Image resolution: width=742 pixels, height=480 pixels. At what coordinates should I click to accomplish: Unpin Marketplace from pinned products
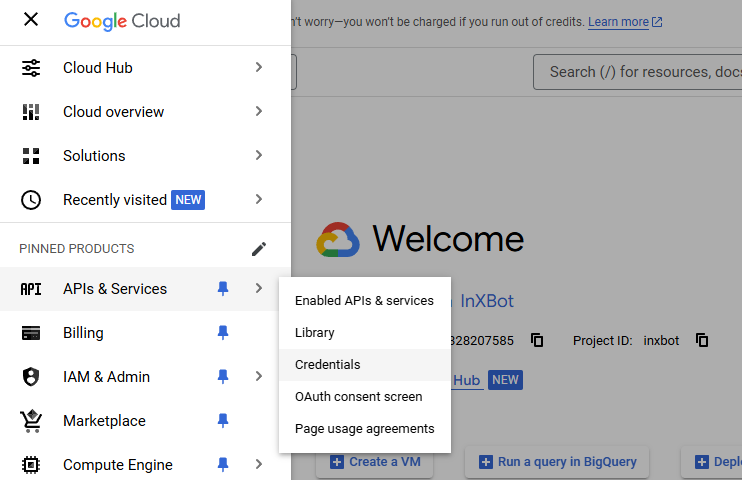pyautogui.click(x=223, y=421)
